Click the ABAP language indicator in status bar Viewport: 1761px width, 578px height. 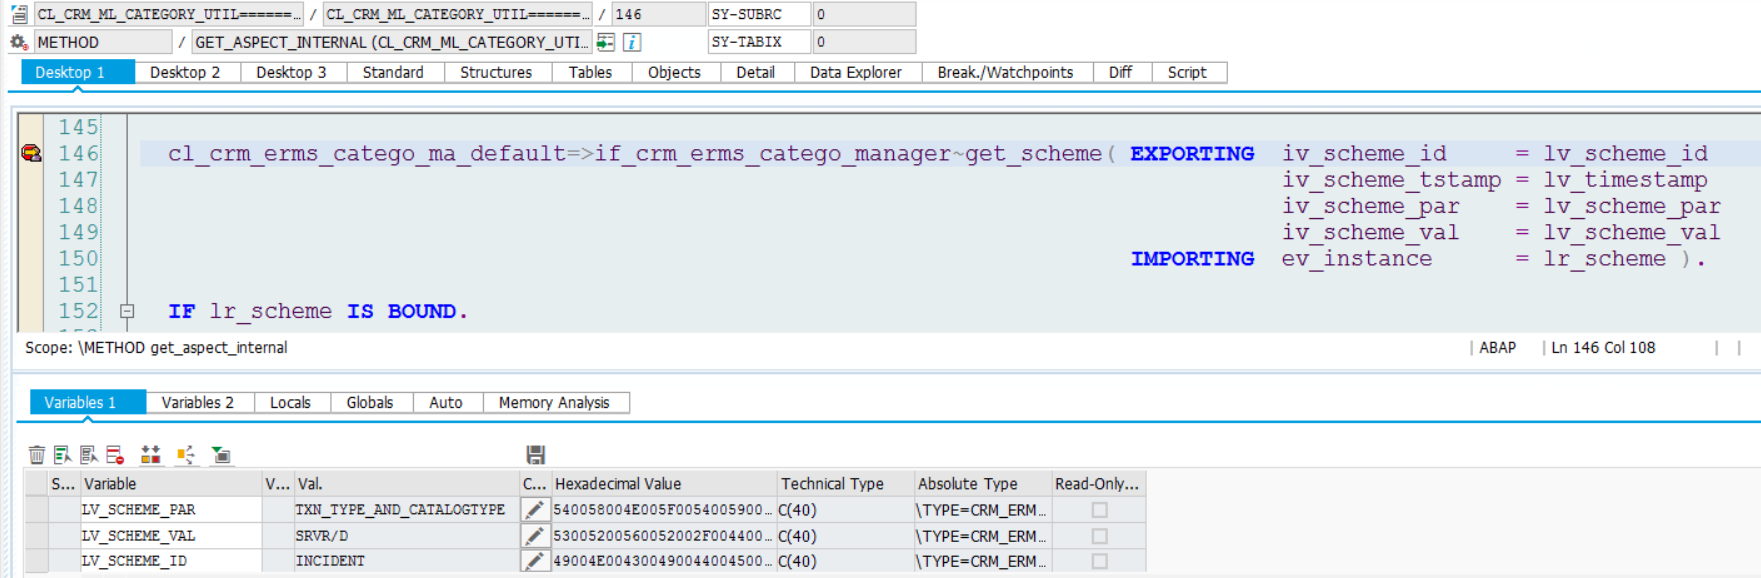[x=1497, y=347]
